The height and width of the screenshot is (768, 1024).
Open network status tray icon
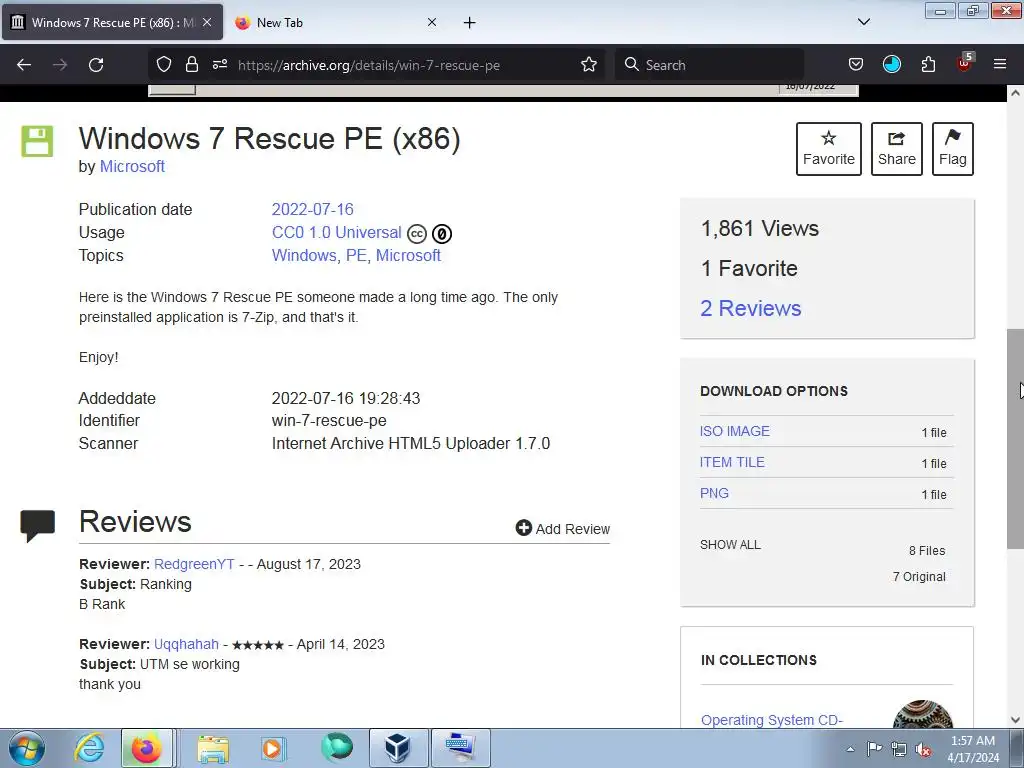[899, 749]
